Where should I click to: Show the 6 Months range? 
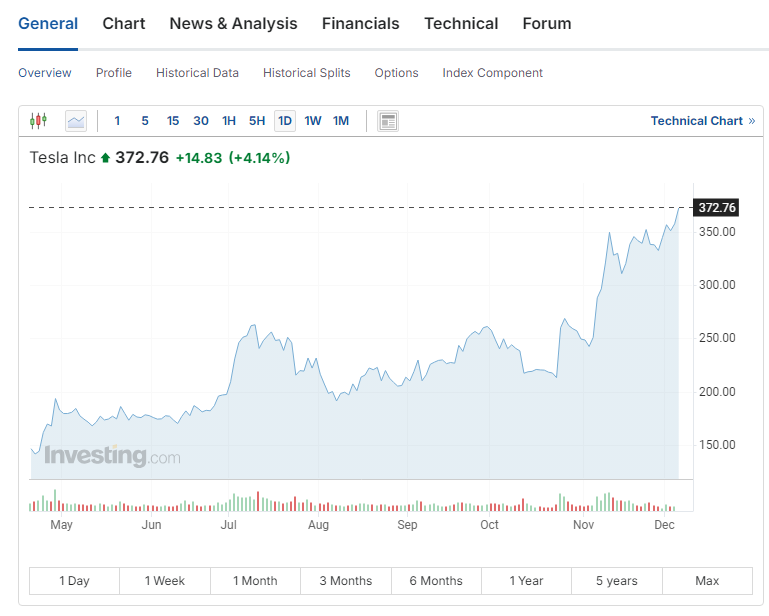[436, 581]
